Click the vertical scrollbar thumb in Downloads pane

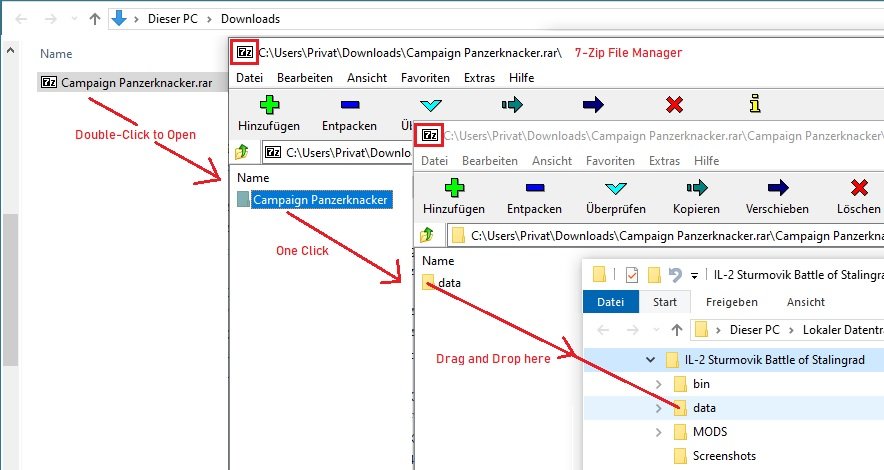(10, 290)
